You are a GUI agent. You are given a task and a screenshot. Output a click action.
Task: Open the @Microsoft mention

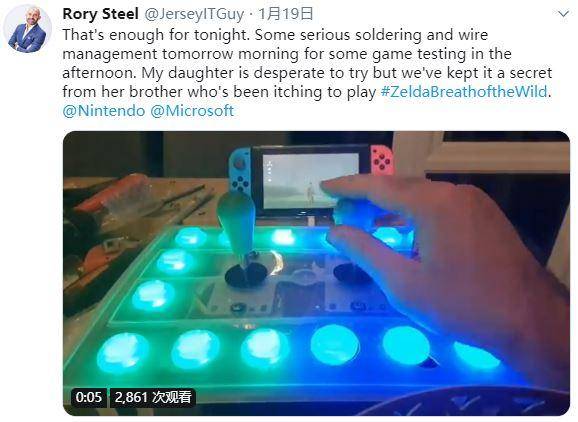[x=192, y=111]
